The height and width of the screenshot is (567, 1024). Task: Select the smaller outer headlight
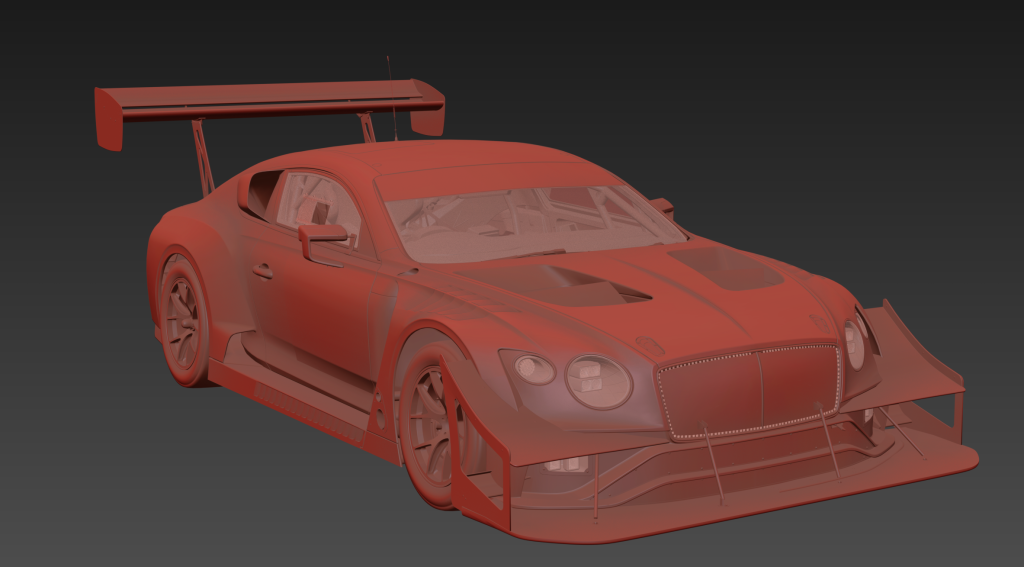click(x=534, y=369)
